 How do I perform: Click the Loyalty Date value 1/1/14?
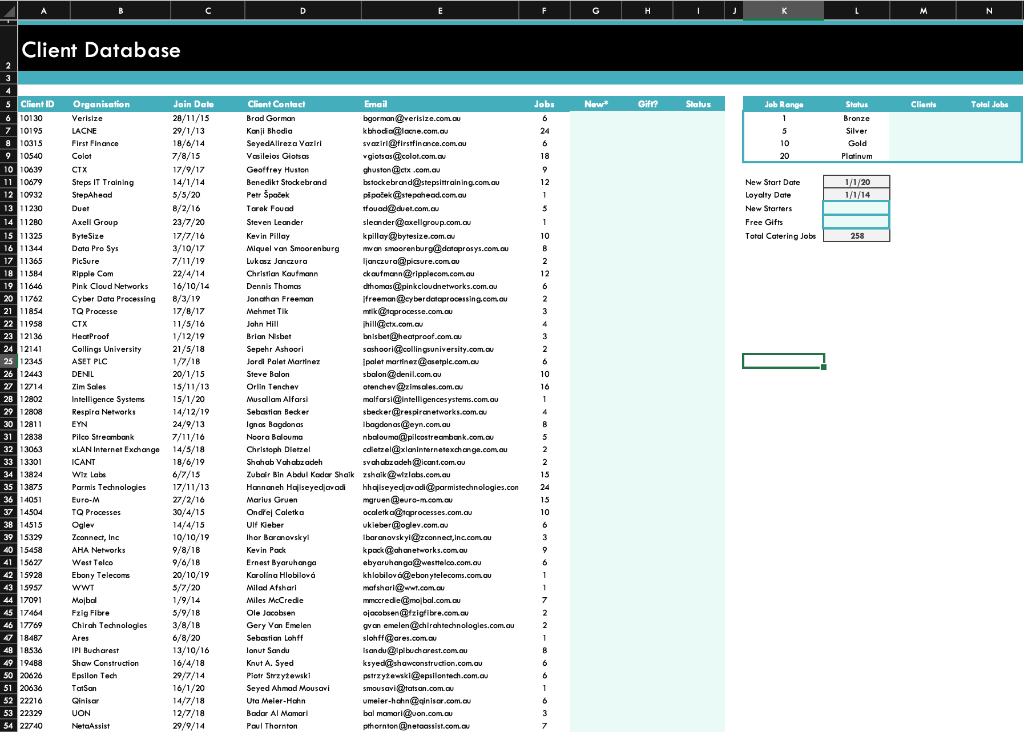click(856, 196)
